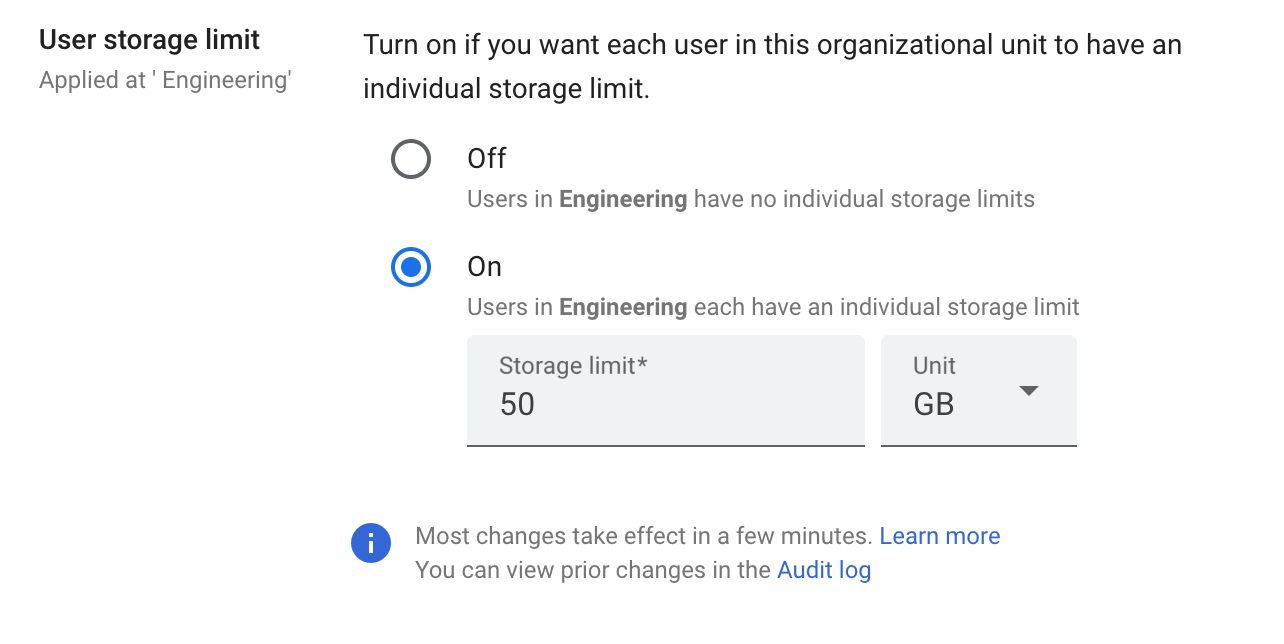Screen dimensions: 1284x644
Task: Click the value 50 in Storage limit
Action: (x=518, y=404)
